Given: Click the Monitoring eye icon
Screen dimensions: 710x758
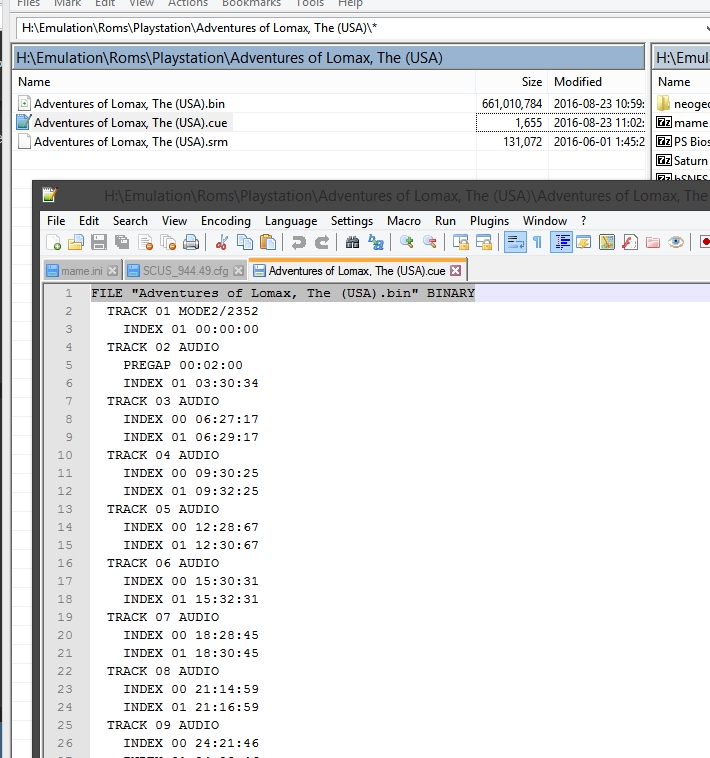Looking at the screenshot, I should point(676,242).
